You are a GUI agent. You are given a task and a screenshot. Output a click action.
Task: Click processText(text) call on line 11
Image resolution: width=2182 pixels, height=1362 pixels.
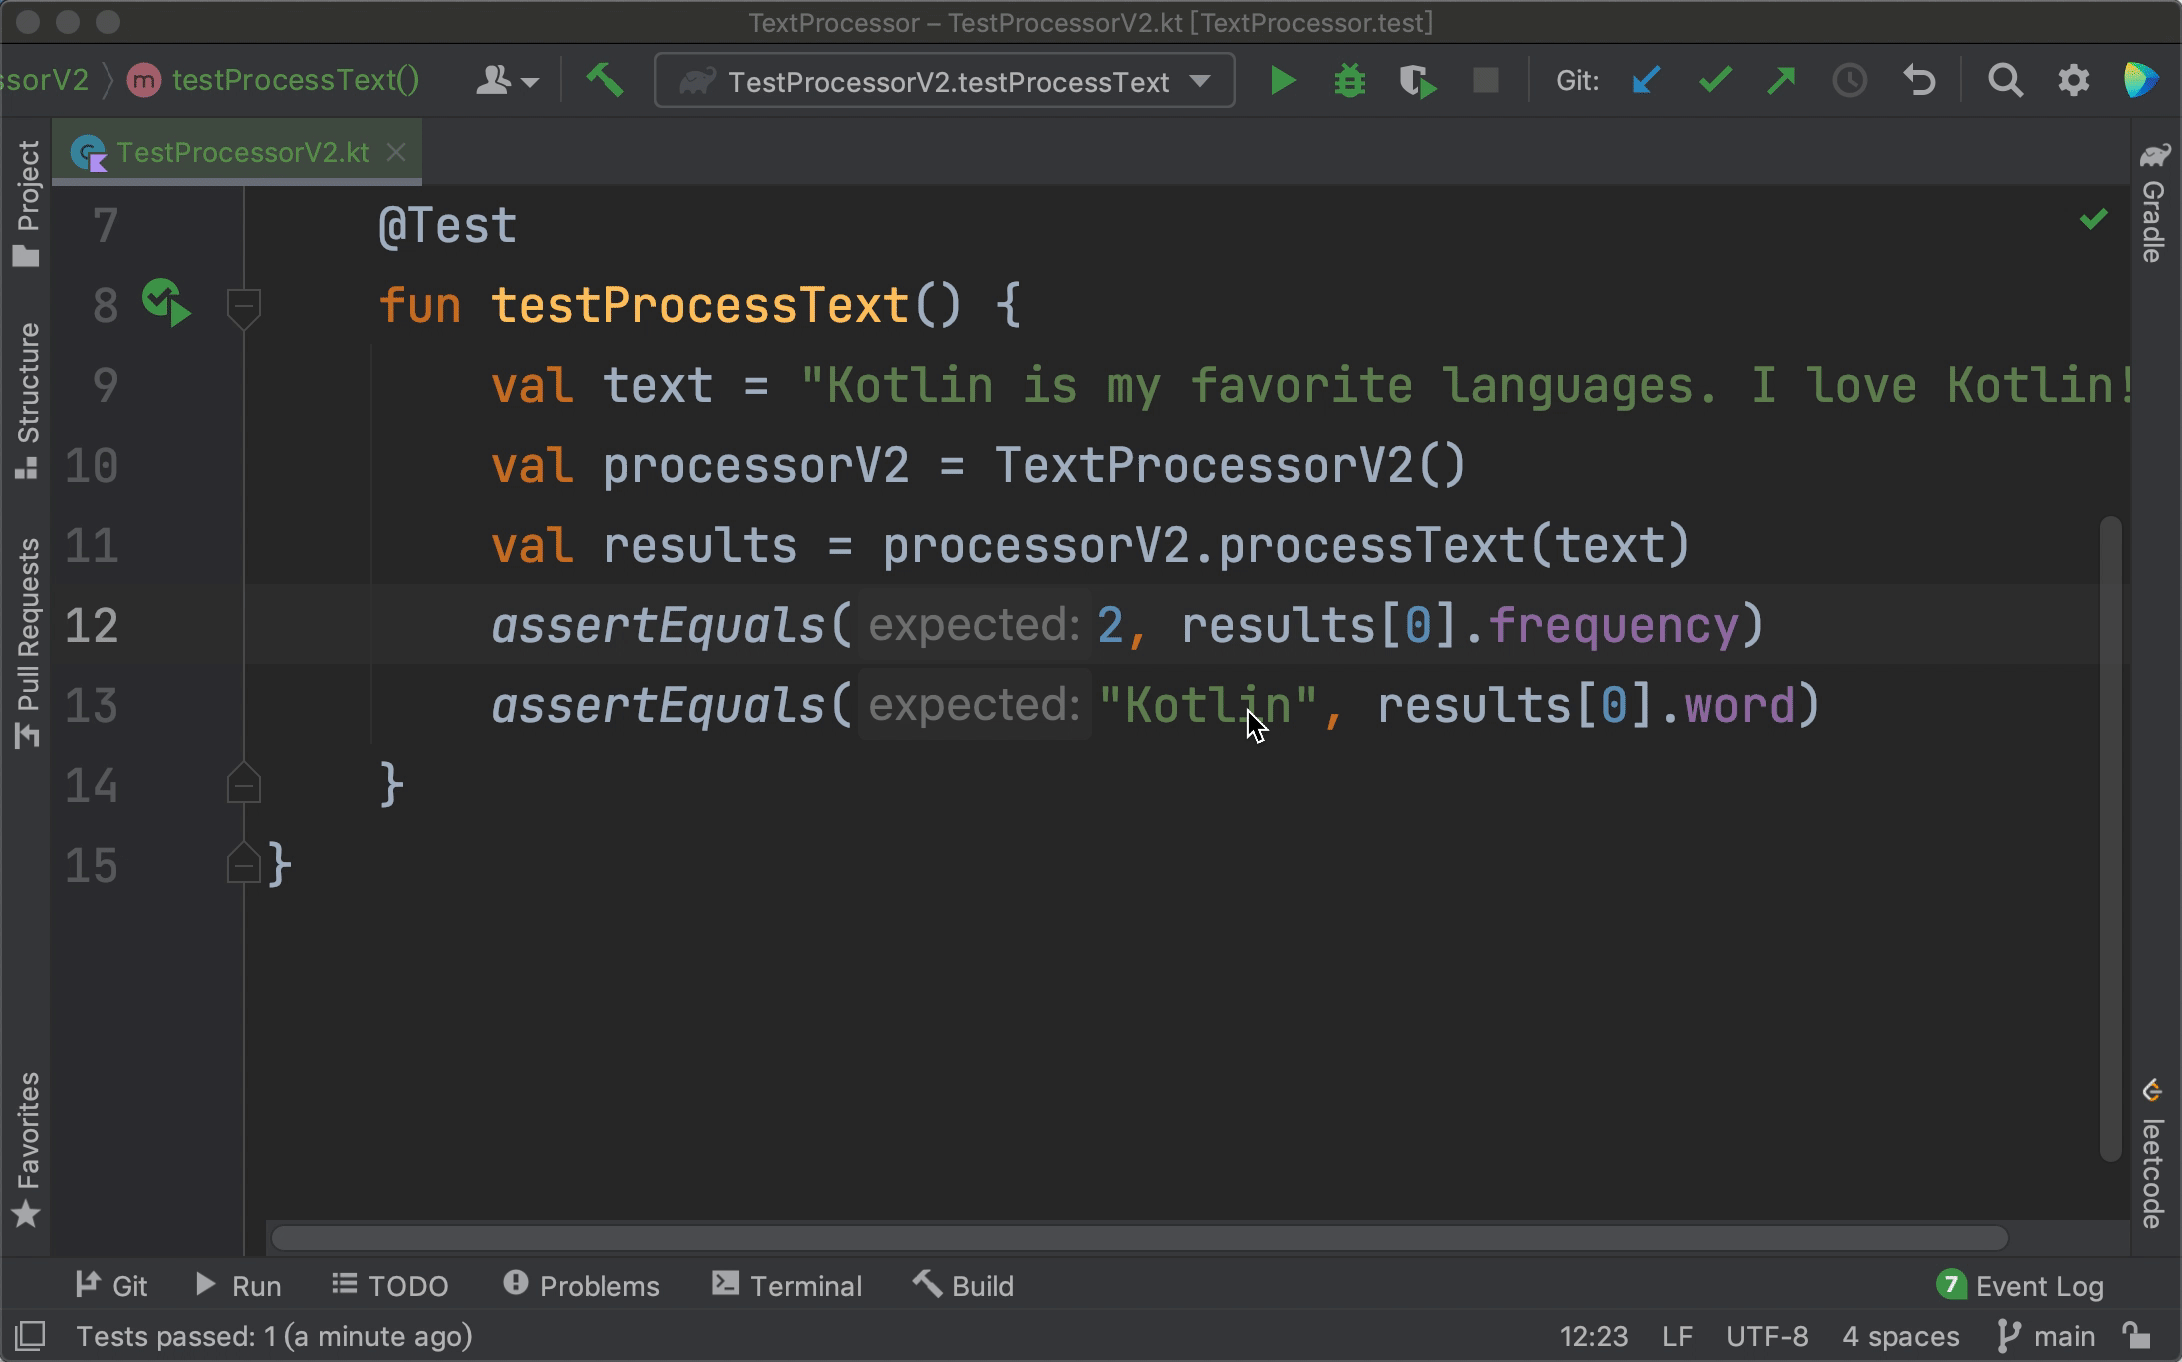pyautogui.click(x=1453, y=545)
